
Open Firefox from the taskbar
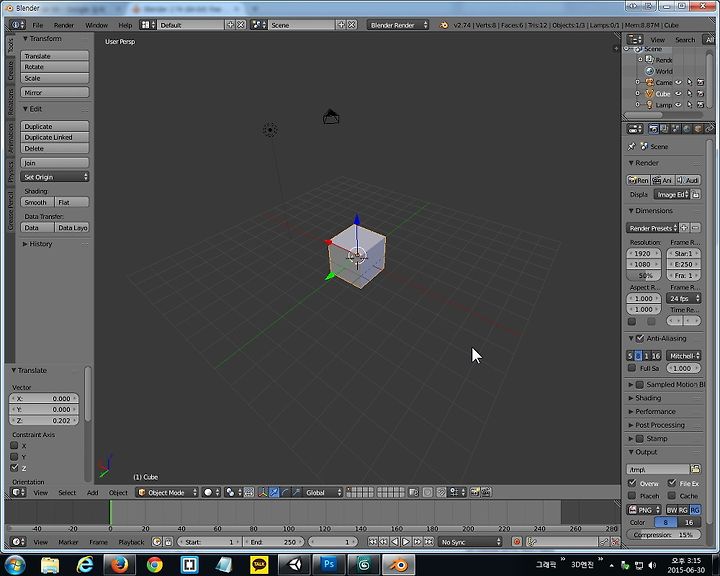pos(120,564)
